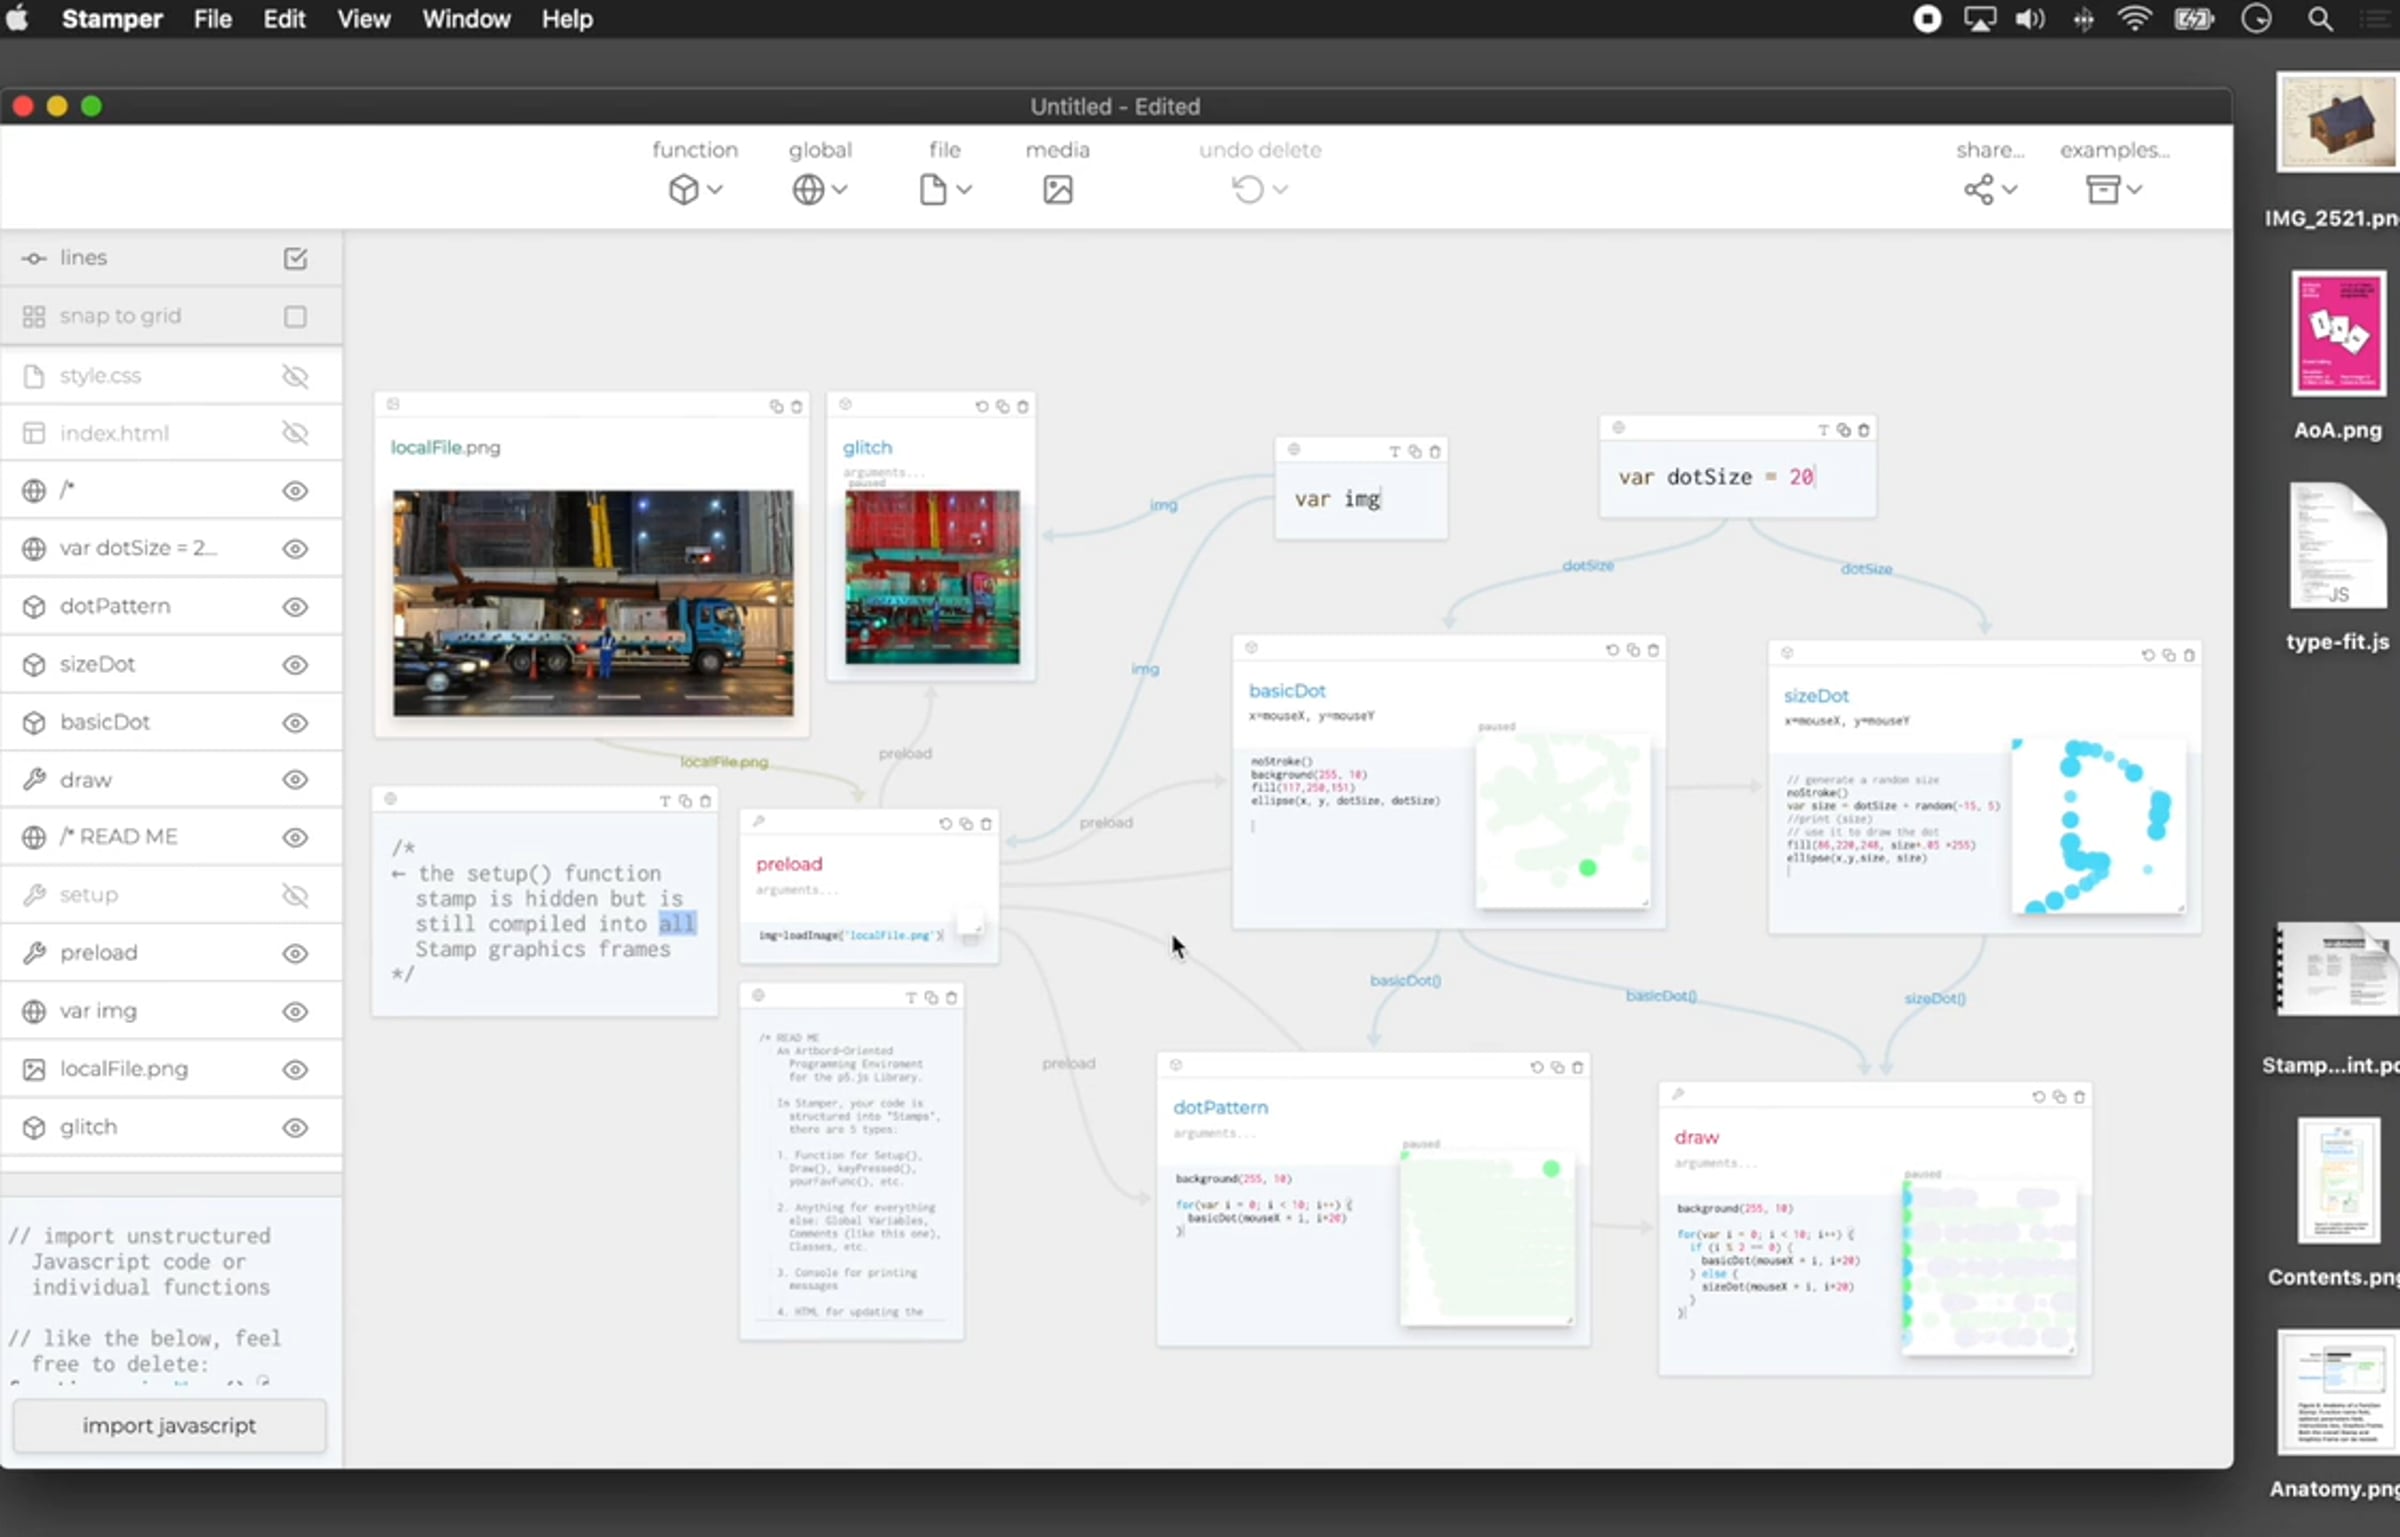Show the hidden style.css stamp
The width and height of the screenshot is (2400, 1537).
click(x=295, y=376)
